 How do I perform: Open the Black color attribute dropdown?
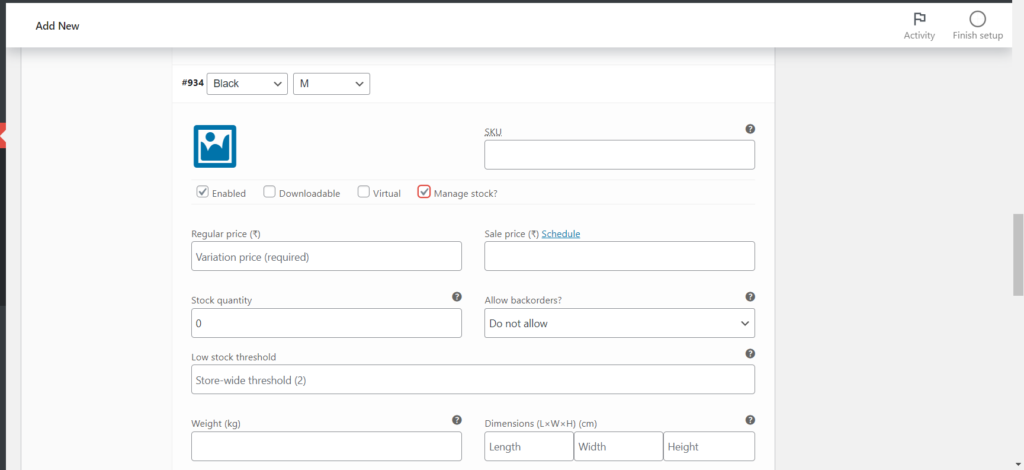[248, 84]
